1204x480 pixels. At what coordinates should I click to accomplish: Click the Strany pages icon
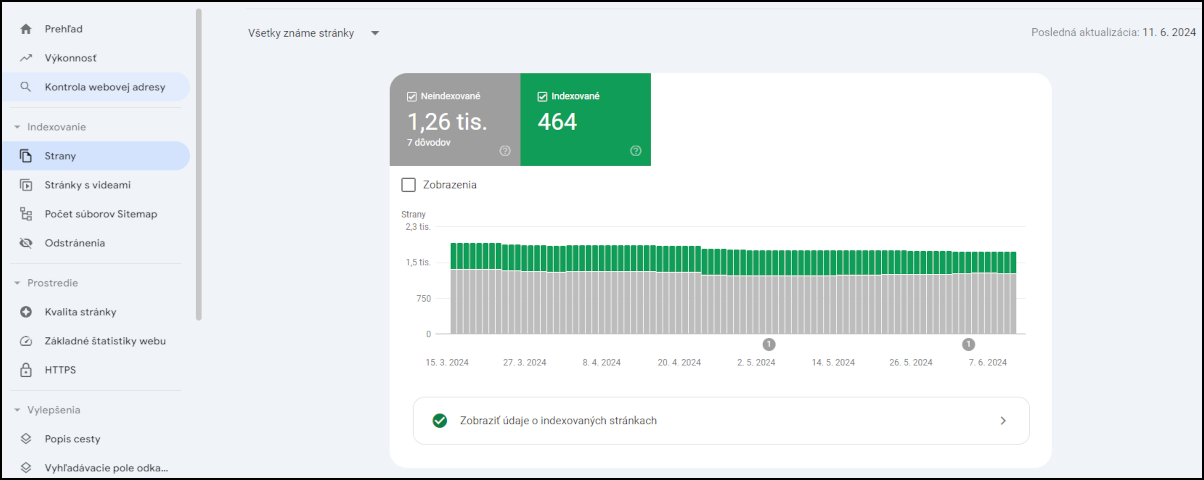26,156
